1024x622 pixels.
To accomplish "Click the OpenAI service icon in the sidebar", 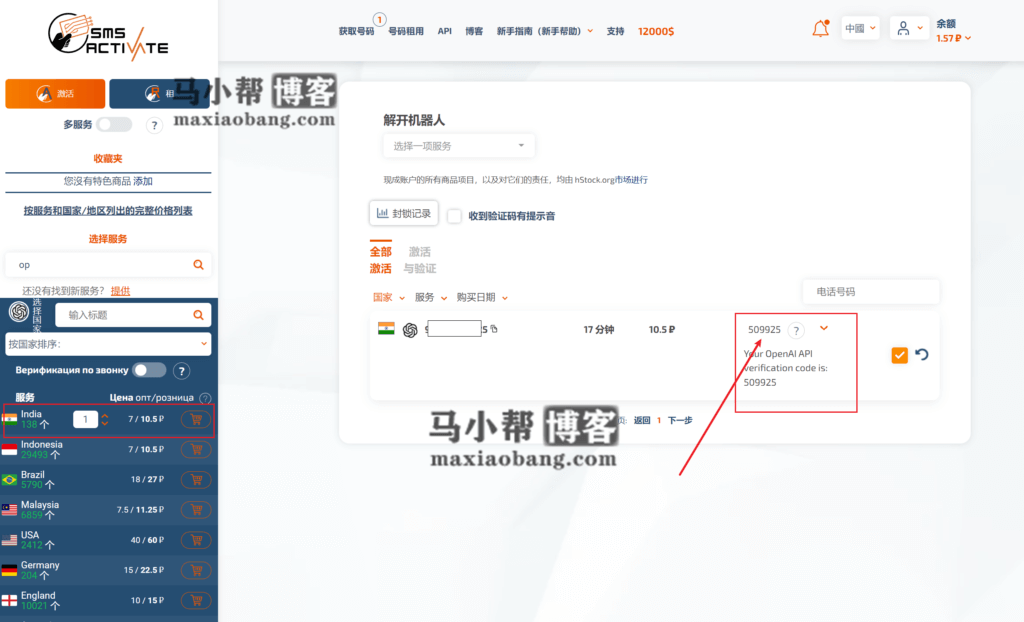I will (18, 314).
